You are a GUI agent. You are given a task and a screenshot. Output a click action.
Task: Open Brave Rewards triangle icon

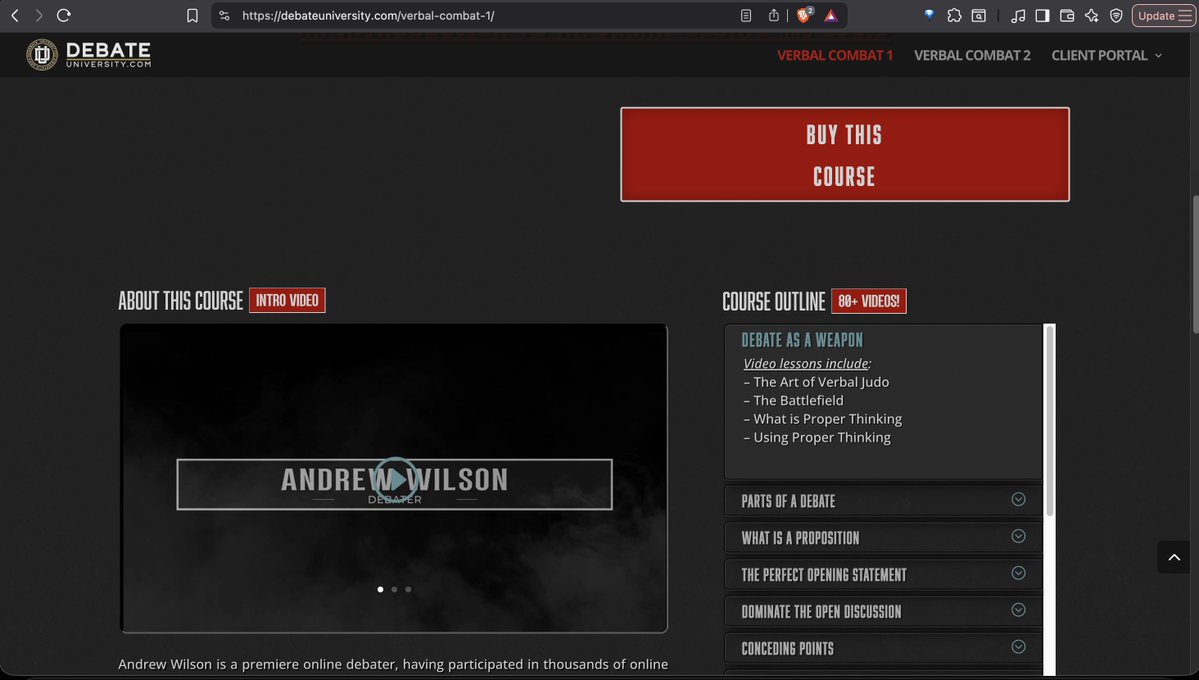coord(831,15)
